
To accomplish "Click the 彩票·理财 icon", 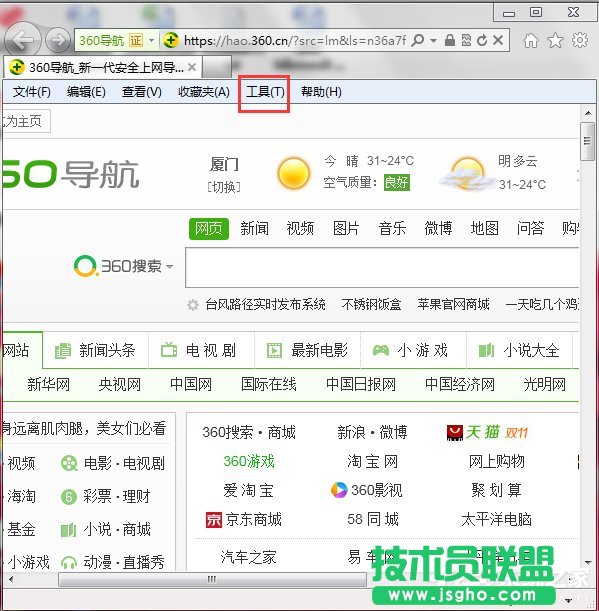I will [x=69, y=497].
